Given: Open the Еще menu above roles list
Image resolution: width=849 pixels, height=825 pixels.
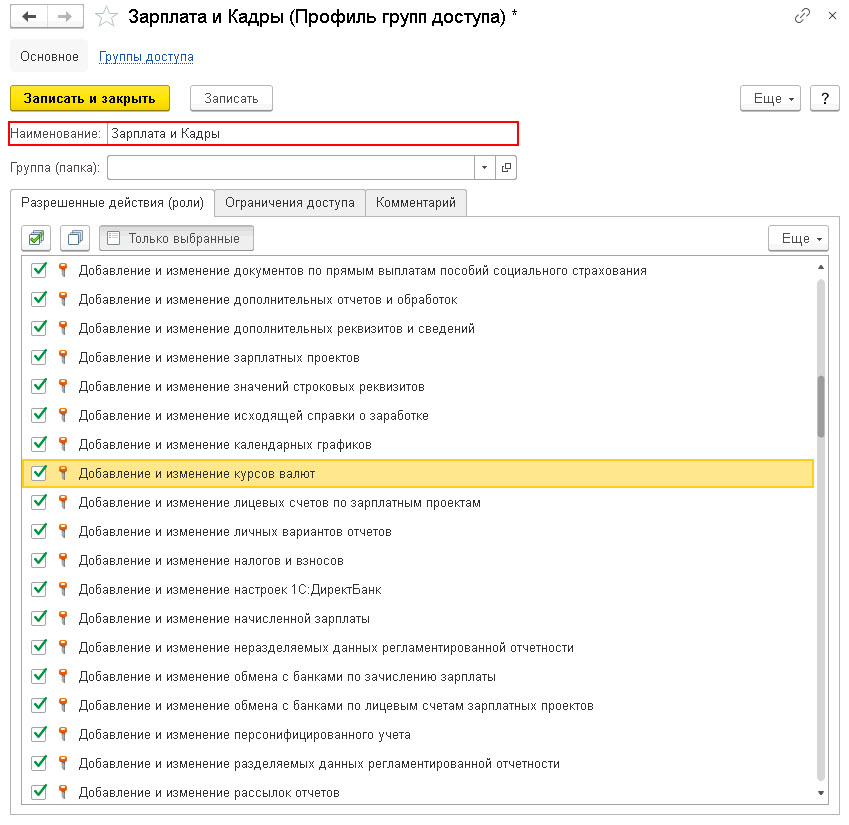Looking at the screenshot, I should coord(798,238).
